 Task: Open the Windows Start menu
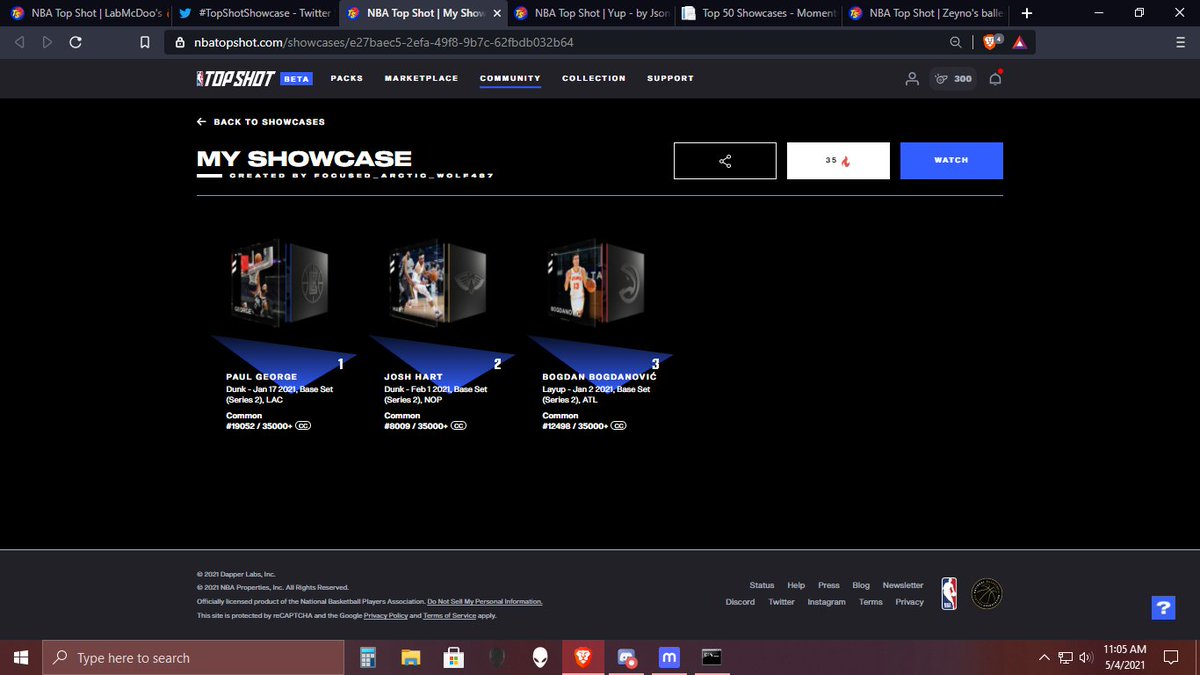(x=21, y=657)
